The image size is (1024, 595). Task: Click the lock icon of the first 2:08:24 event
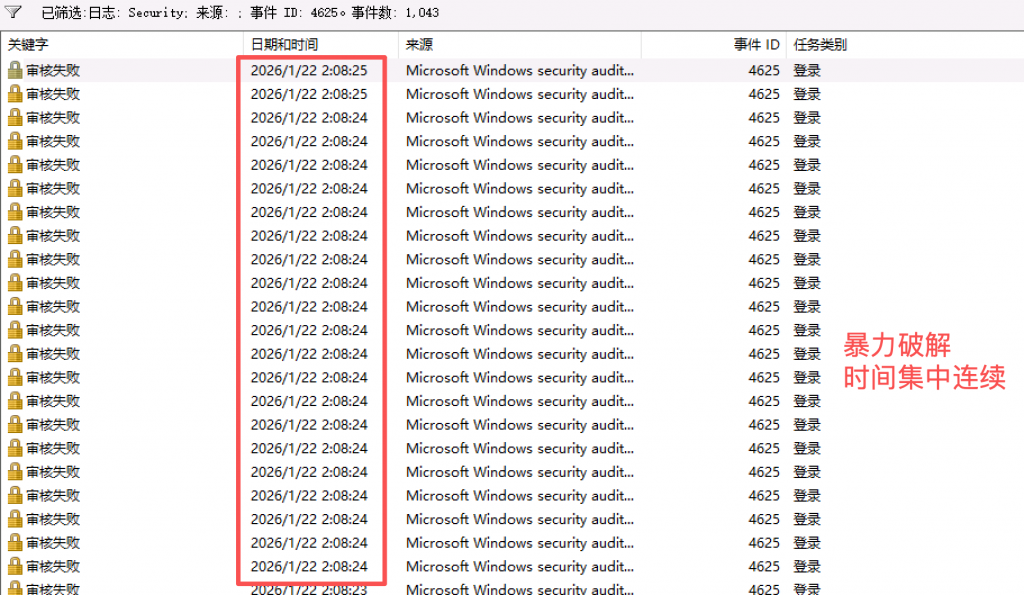15,118
